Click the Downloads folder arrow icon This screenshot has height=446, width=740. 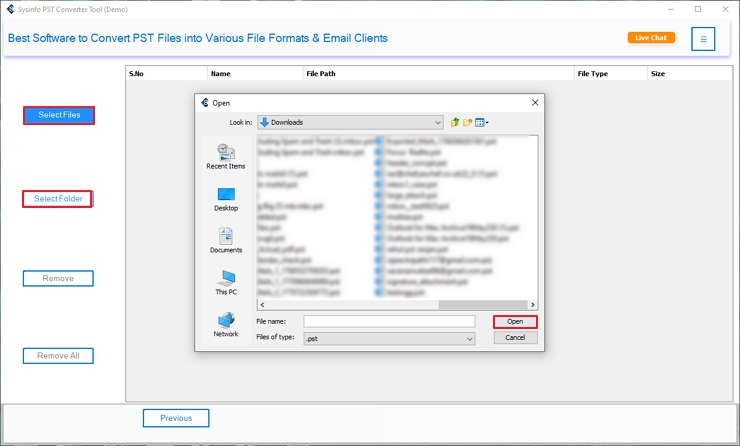pos(265,122)
